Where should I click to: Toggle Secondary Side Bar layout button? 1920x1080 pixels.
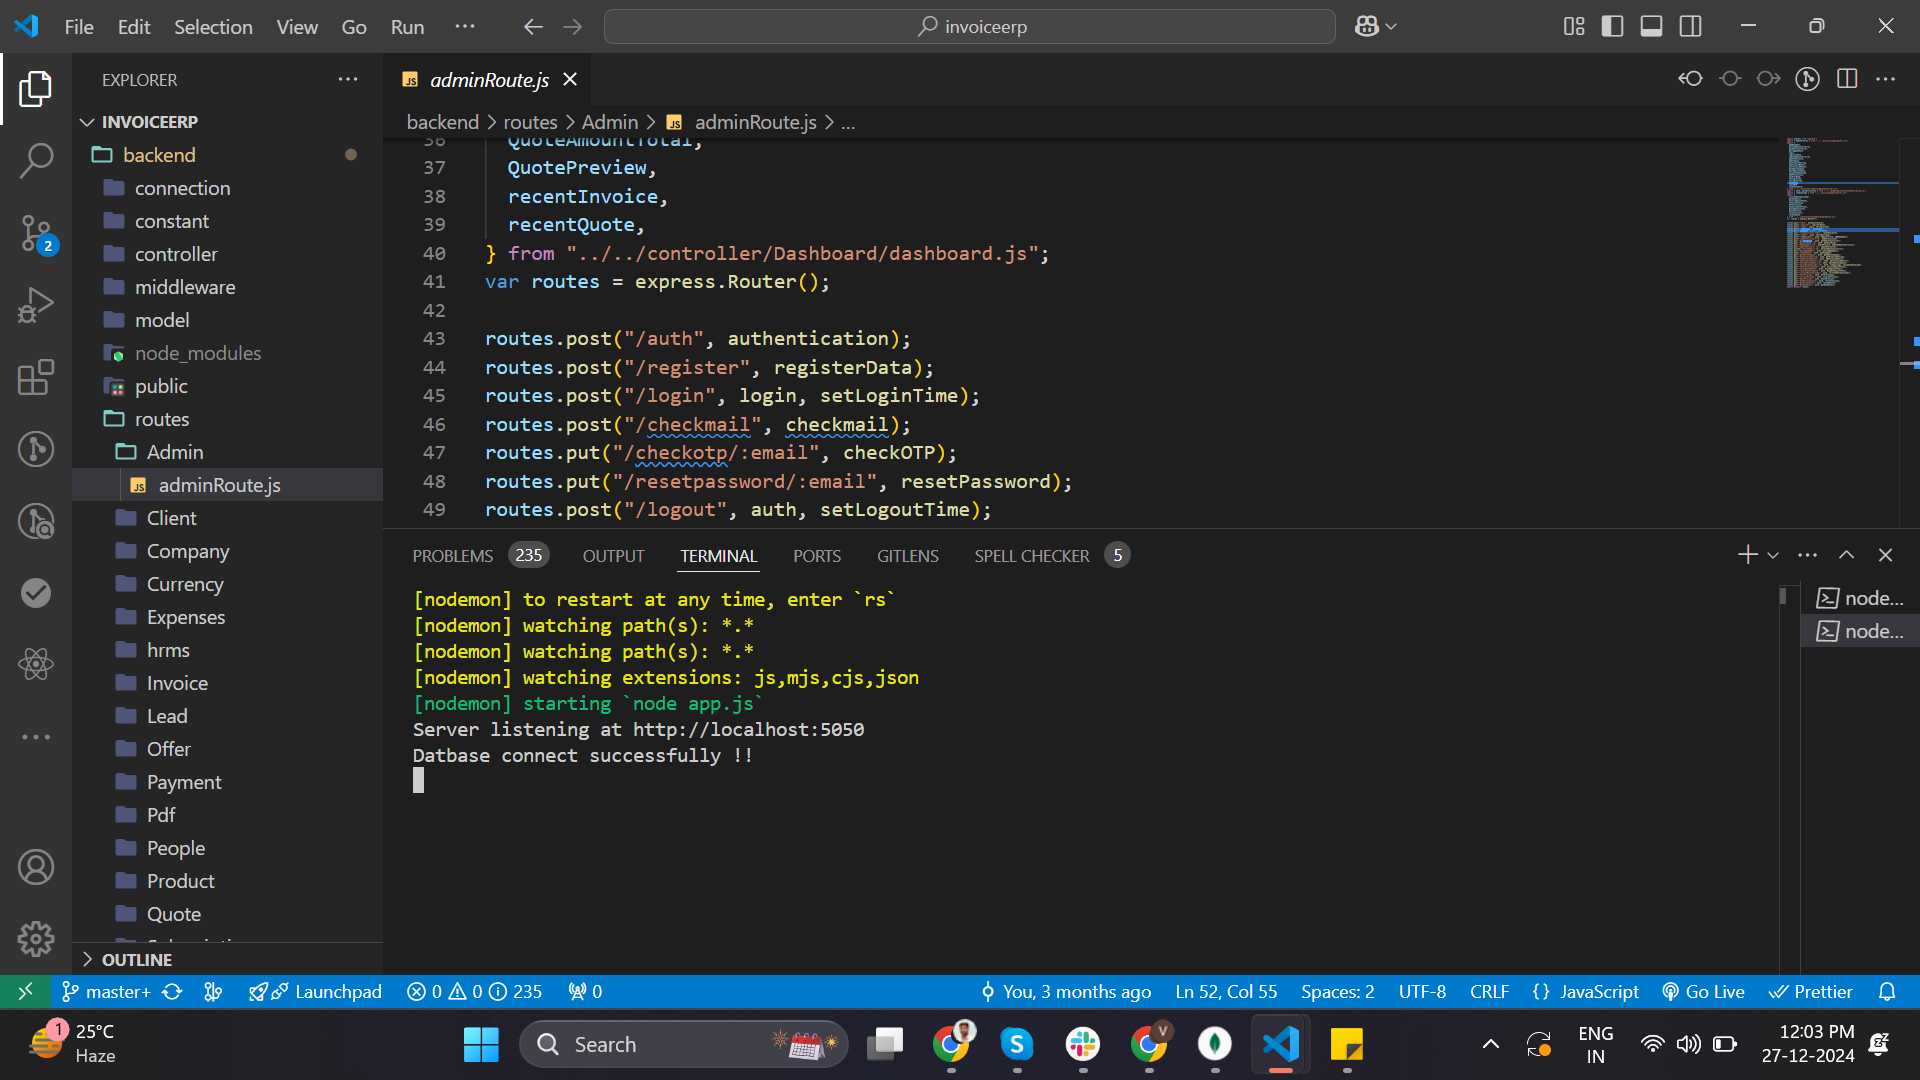point(1690,27)
